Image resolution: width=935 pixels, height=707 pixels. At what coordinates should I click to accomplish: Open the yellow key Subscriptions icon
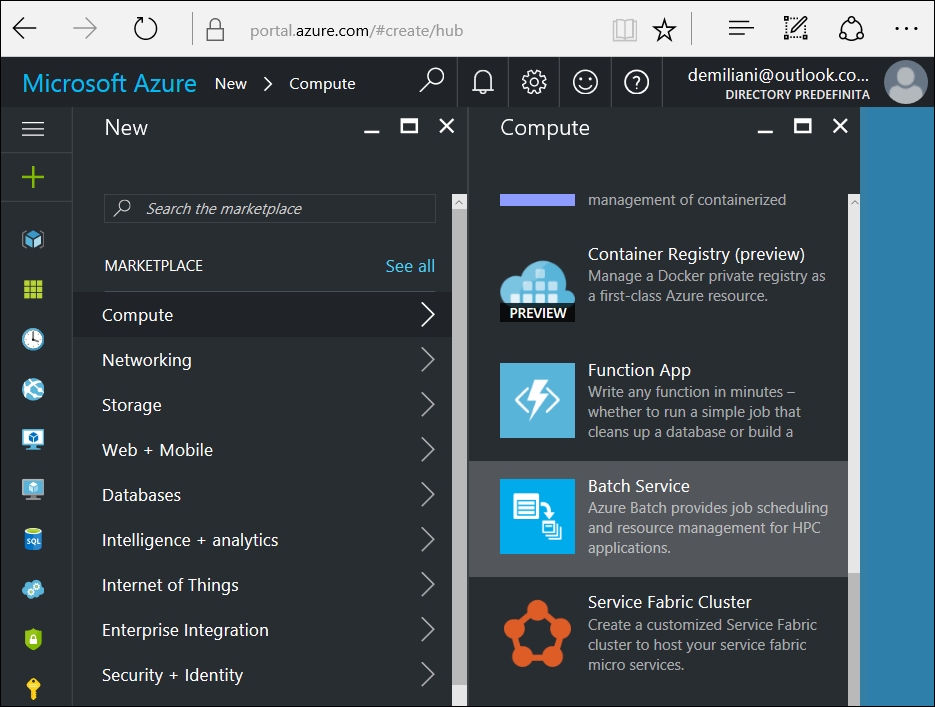33,689
